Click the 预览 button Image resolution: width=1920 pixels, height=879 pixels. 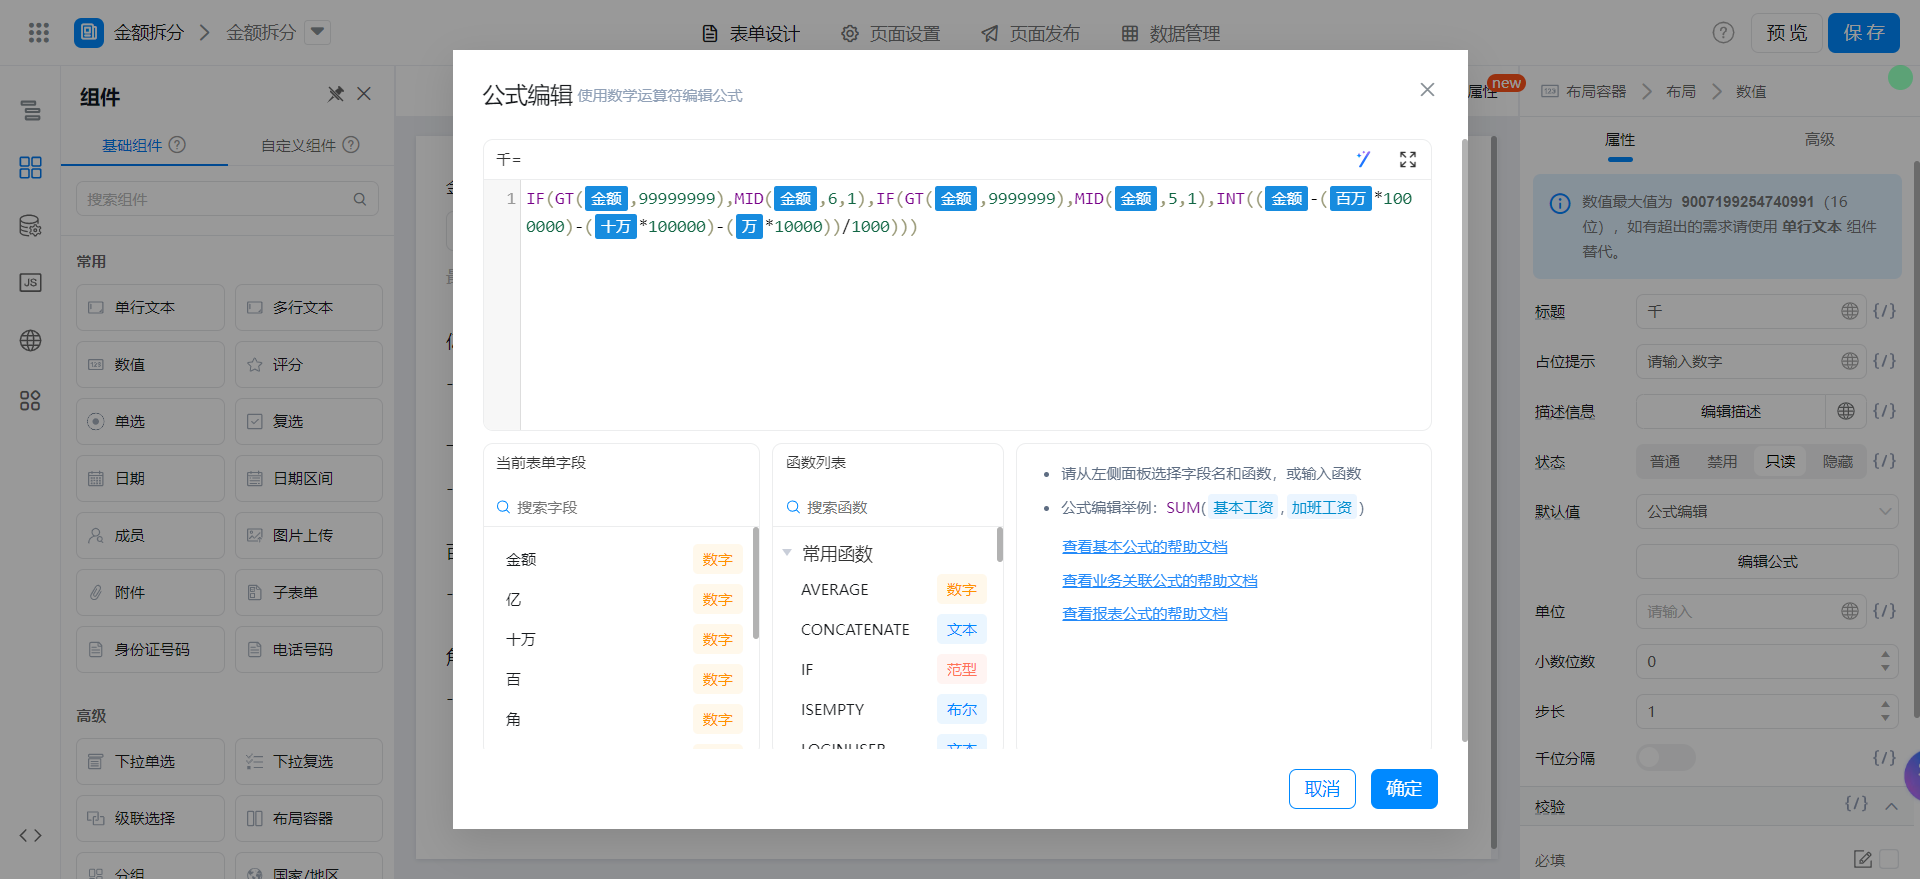[1786, 33]
